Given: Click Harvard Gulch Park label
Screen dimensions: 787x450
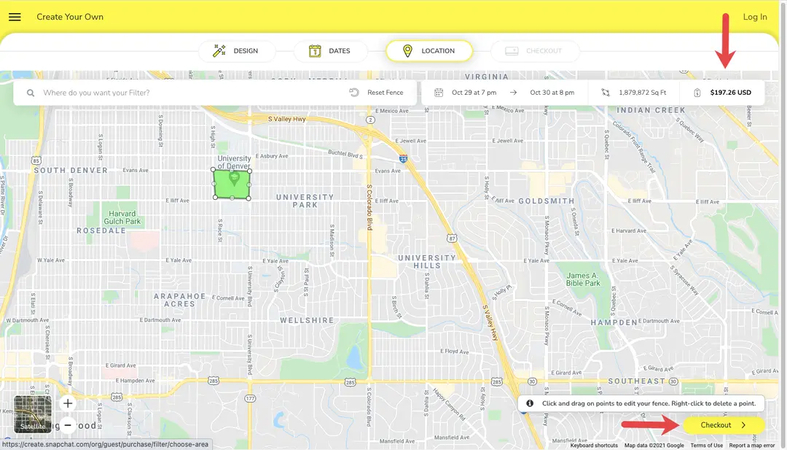Looking at the screenshot, I should 122,217.
